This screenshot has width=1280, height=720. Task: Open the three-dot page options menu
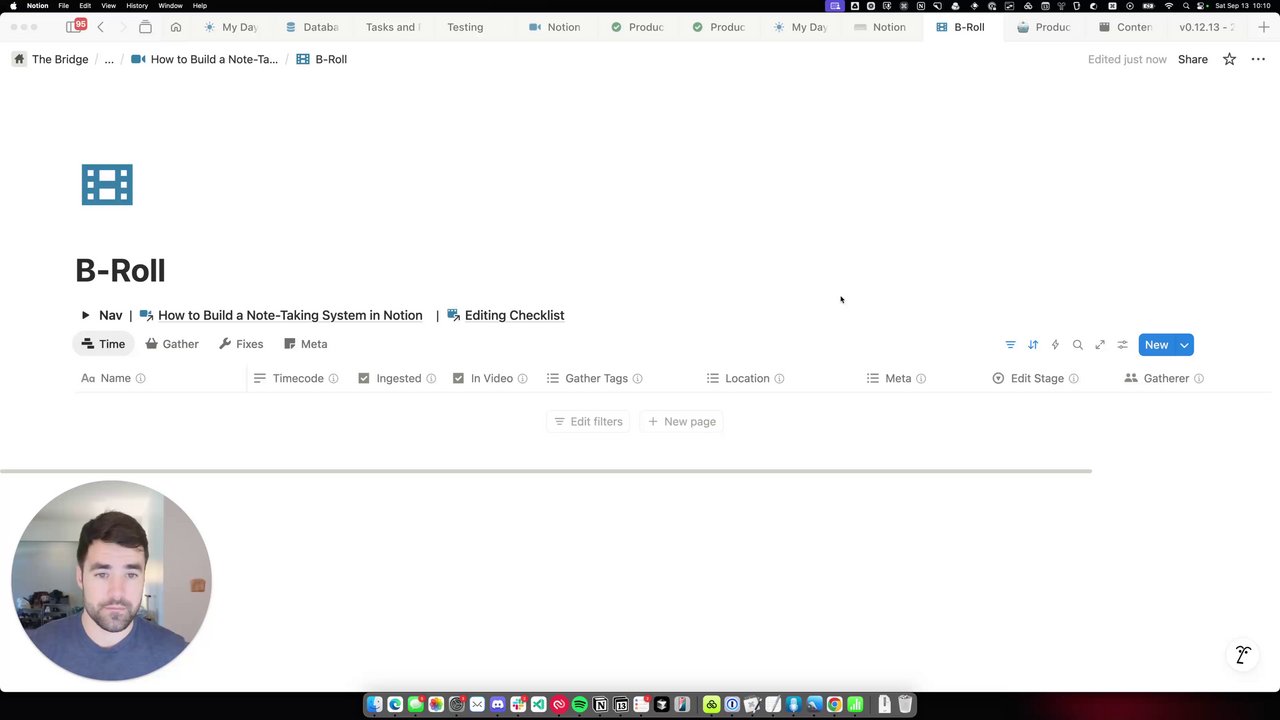tap(1258, 59)
